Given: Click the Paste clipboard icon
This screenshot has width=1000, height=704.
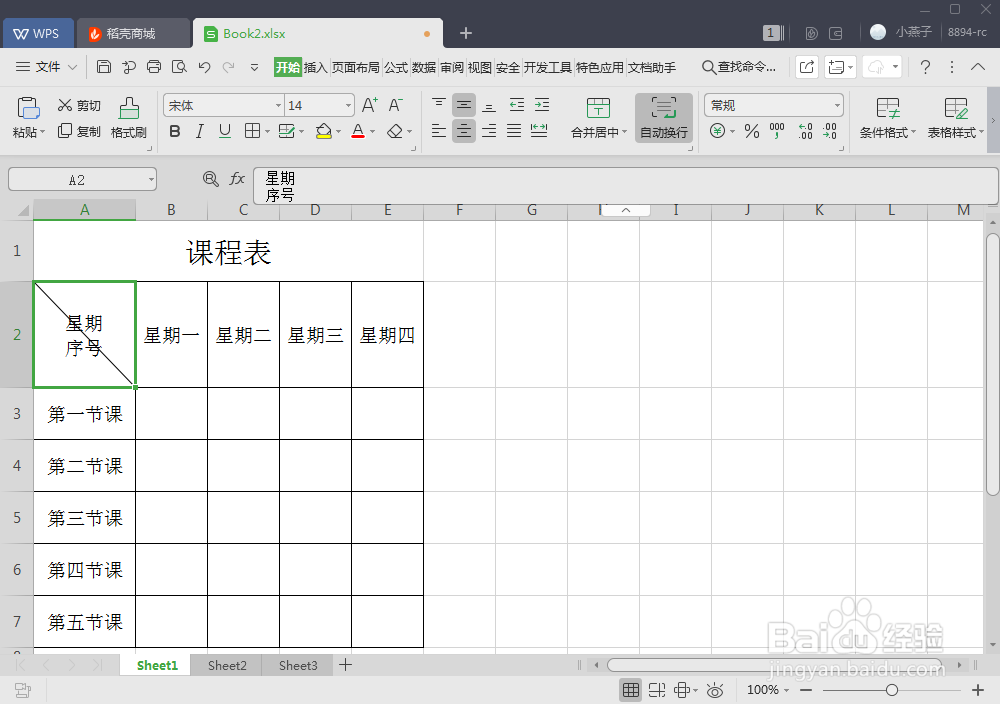Looking at the screenshot, I should 28,108.
